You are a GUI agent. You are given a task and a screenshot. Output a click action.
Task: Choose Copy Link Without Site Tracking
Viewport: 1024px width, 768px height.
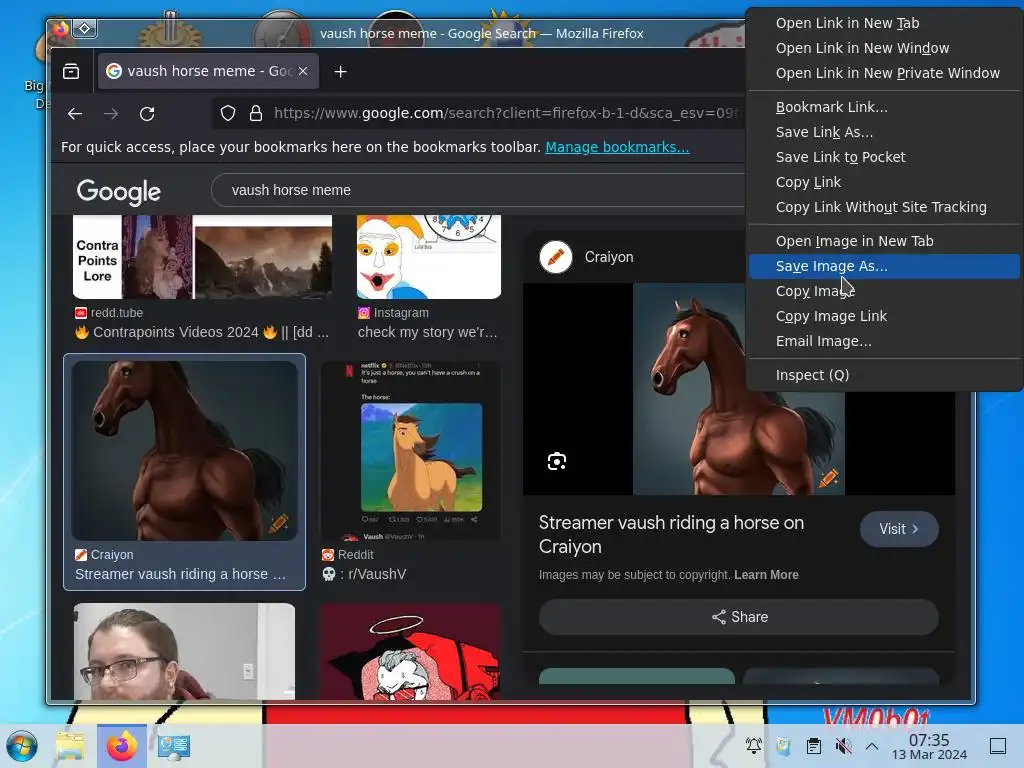(x=884, y=207)
